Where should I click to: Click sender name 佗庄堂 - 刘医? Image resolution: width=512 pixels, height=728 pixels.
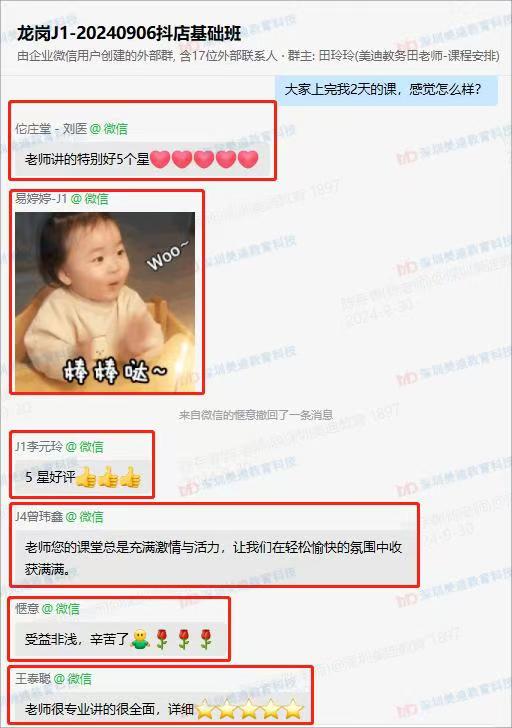point(51,129)
